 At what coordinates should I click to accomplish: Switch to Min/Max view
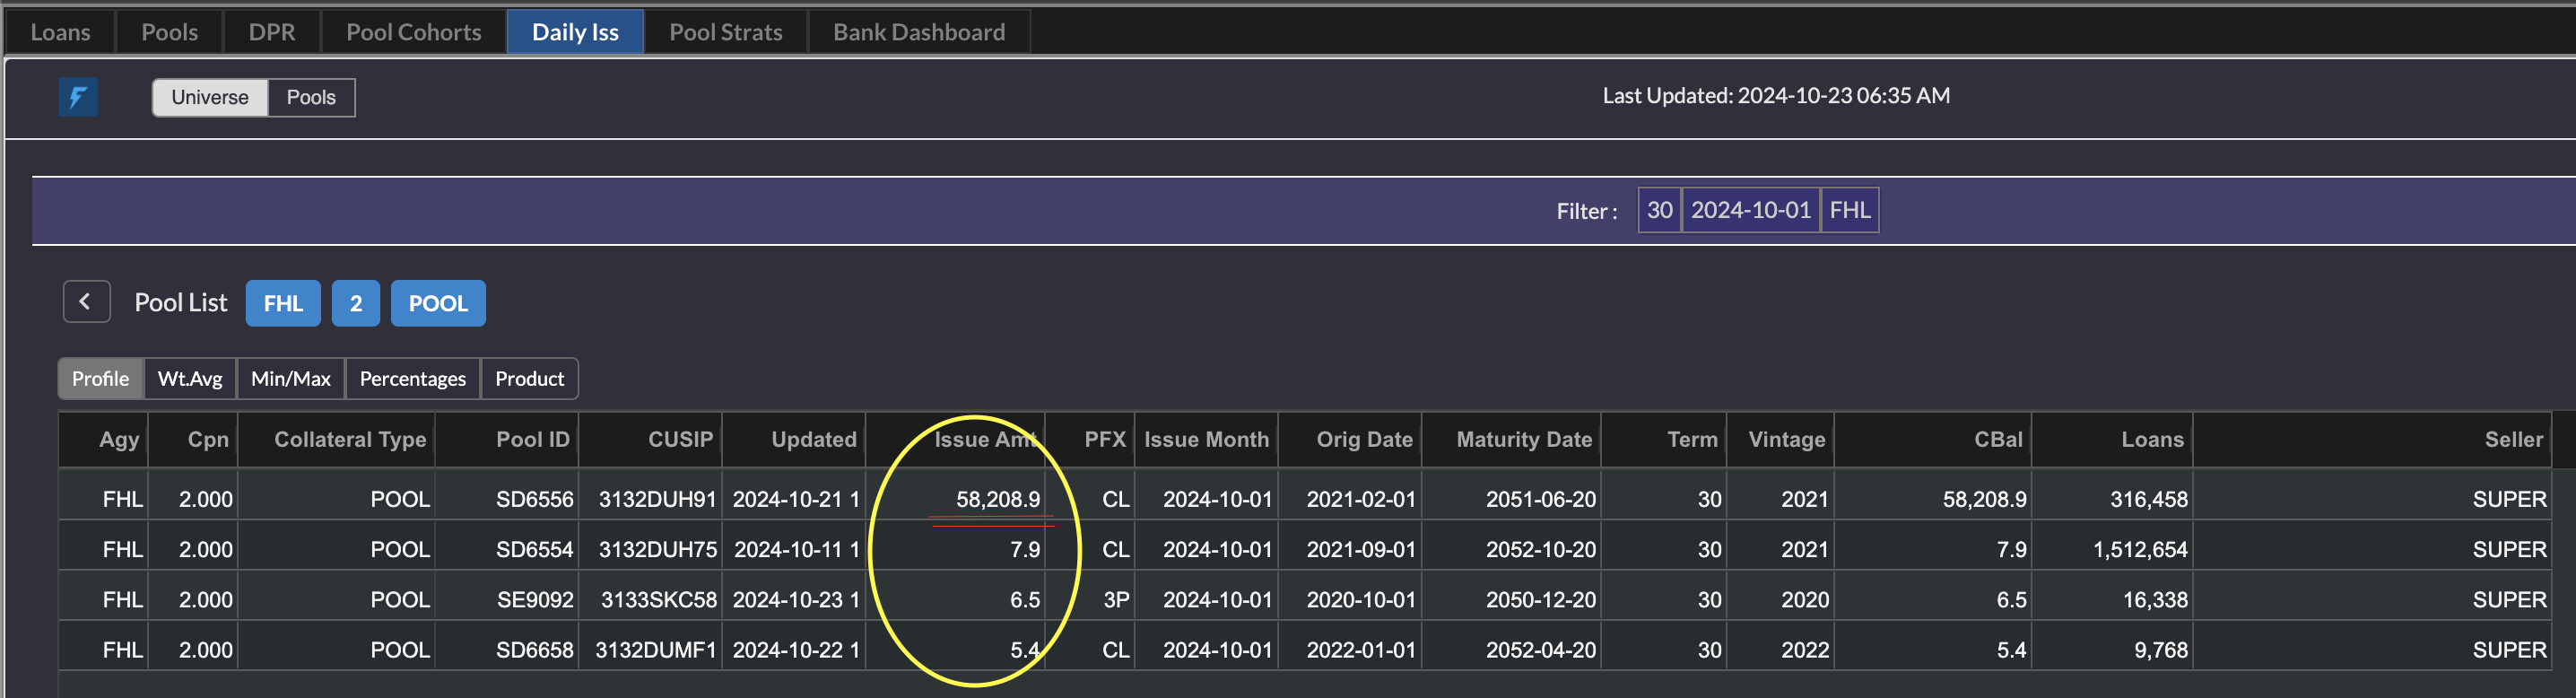[x=290, y=379]
